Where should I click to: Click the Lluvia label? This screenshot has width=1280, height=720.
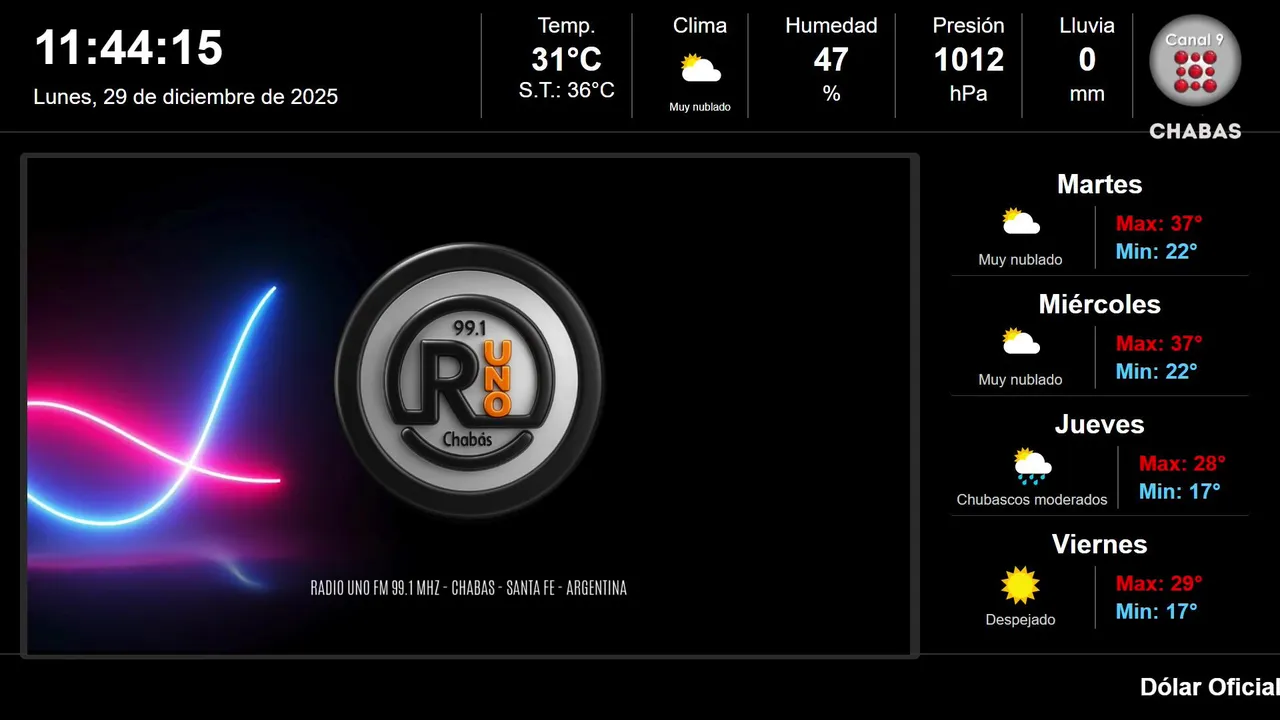tap(1087, 26)
